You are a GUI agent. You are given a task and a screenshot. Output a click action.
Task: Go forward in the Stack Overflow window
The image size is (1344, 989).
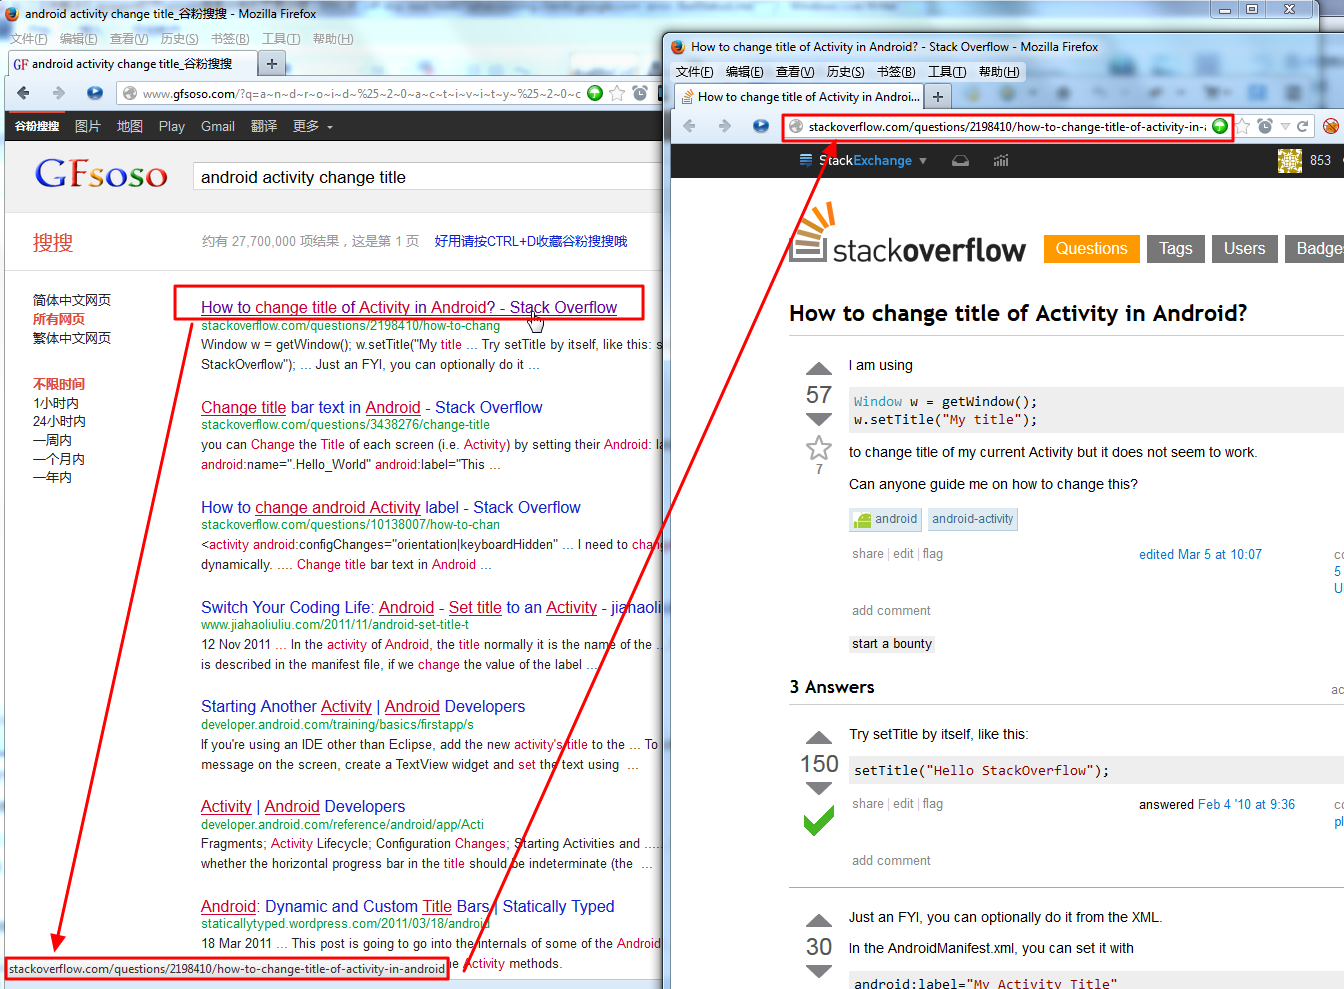click(725, 126)
